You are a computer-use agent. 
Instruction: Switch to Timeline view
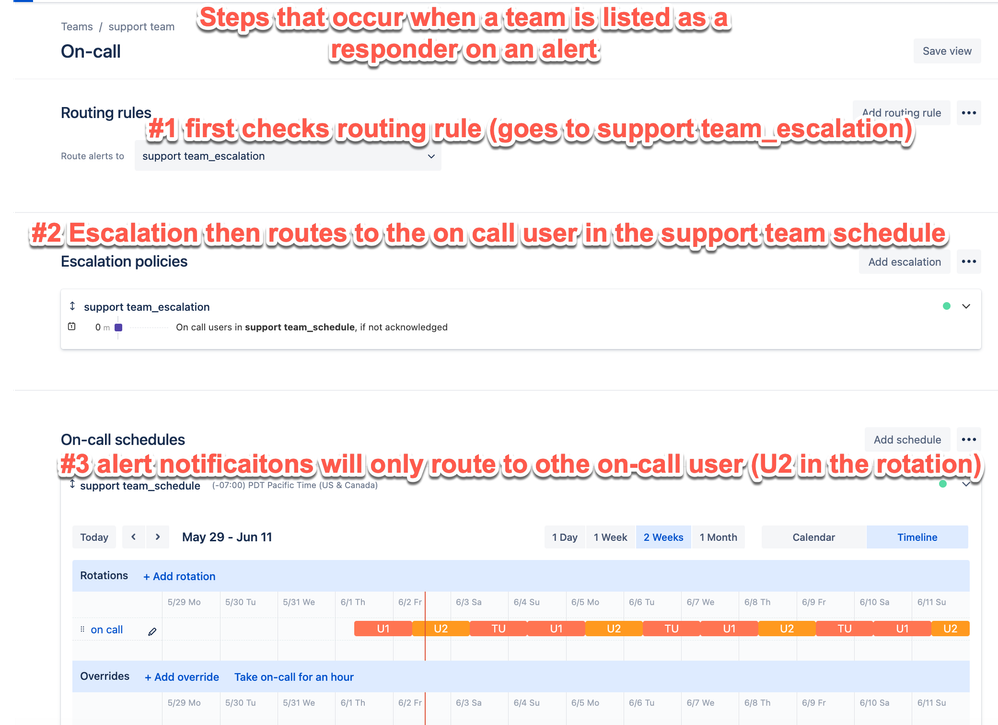tap(917, 537)
